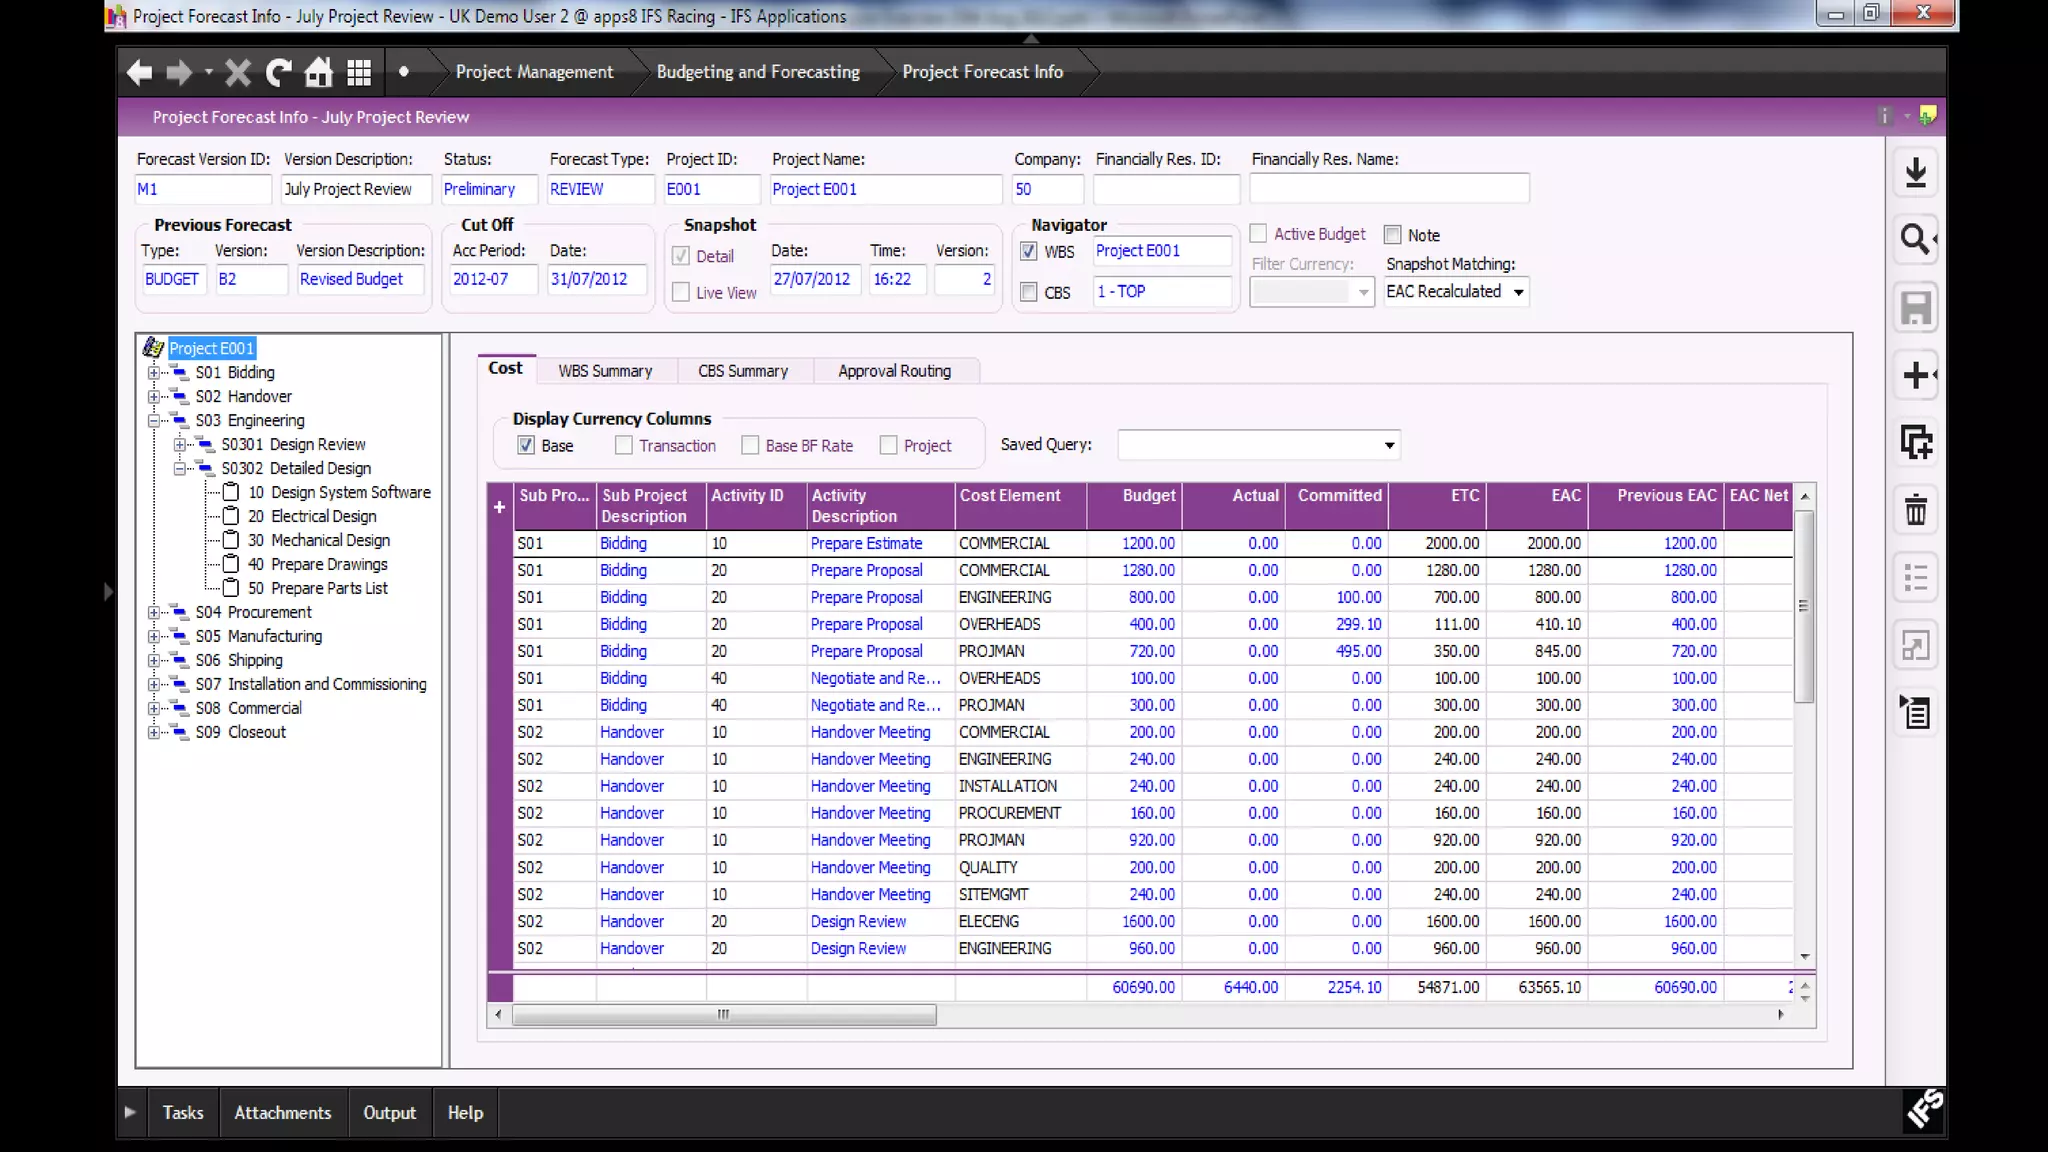Click the Attachments button in bottom bar
This screenshot has height=1152, width=2048.
(282, 1112)
